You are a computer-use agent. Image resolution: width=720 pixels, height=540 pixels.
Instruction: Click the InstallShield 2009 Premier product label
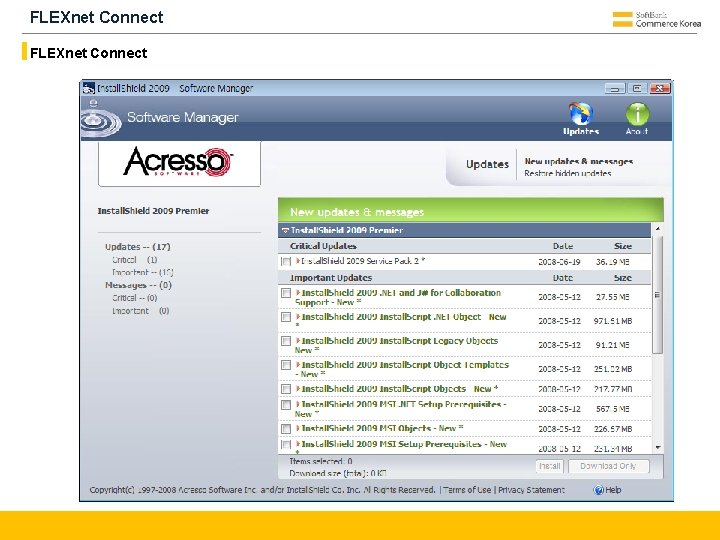coord(153,211)
